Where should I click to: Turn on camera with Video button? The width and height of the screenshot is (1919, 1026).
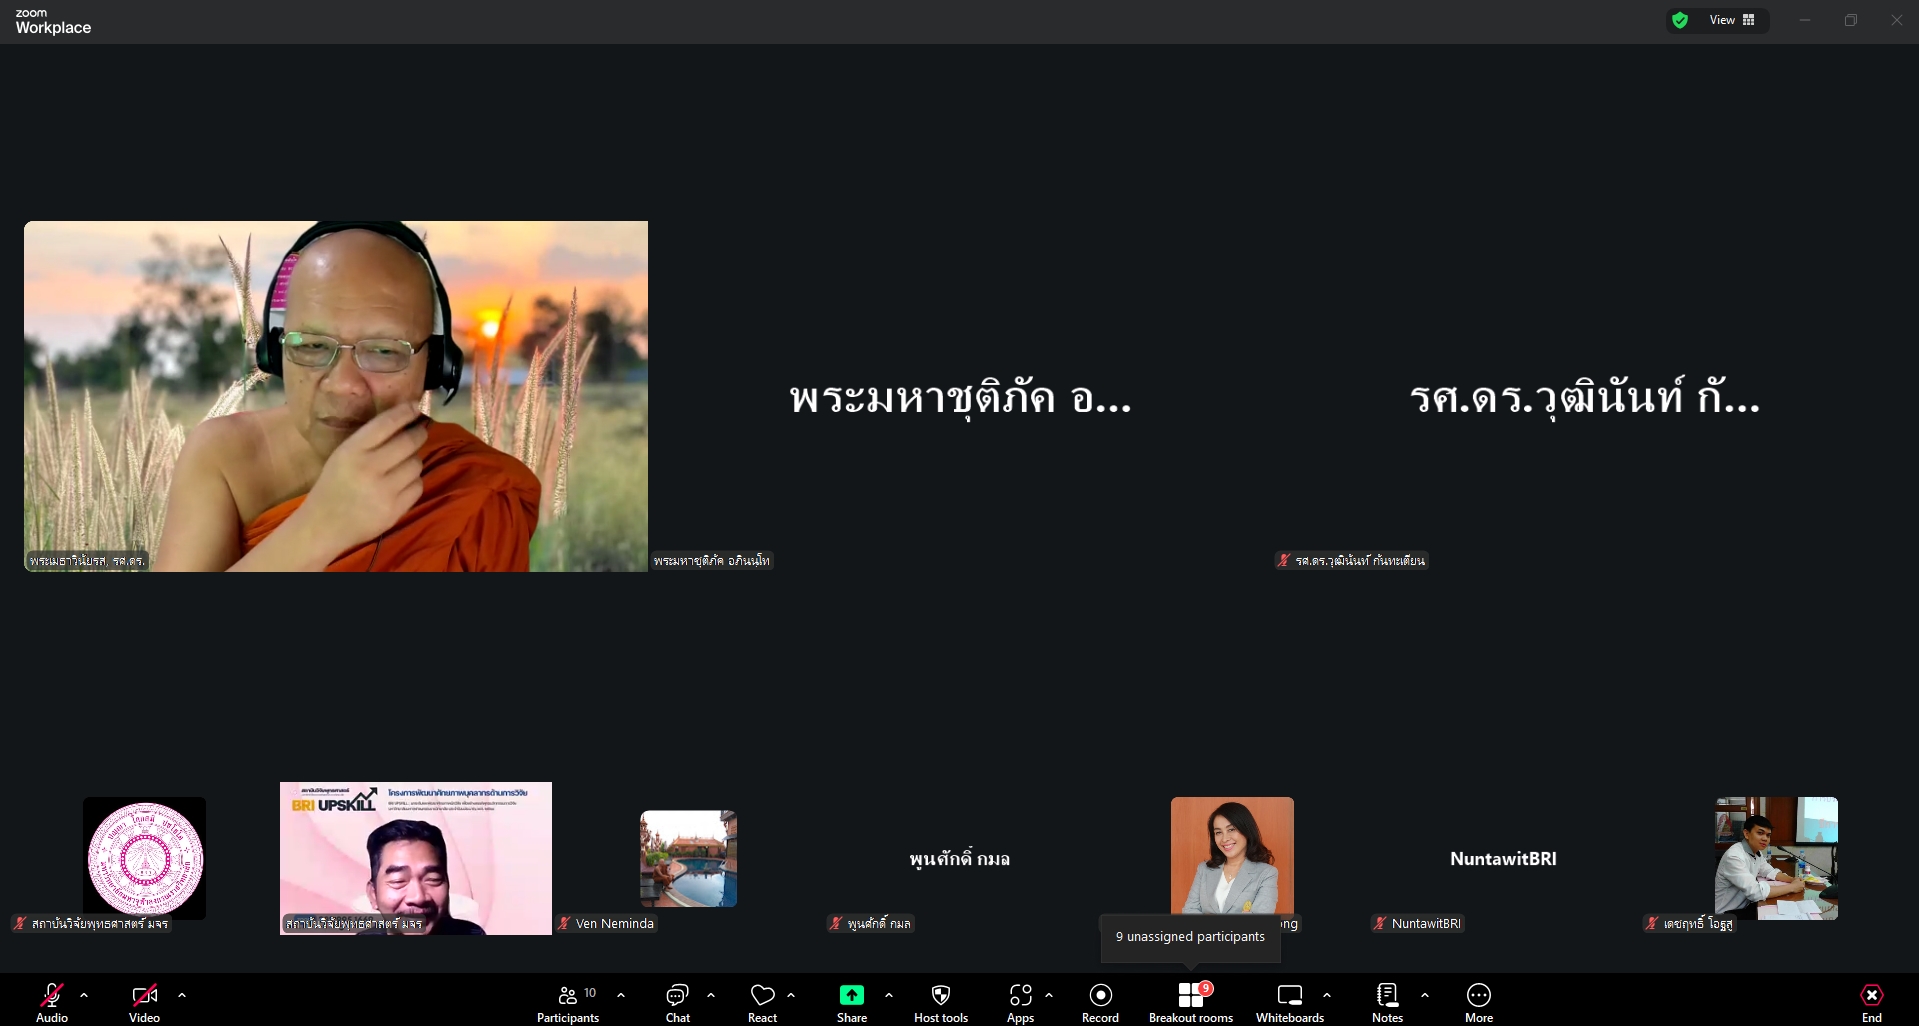[x=144, y=1001]
